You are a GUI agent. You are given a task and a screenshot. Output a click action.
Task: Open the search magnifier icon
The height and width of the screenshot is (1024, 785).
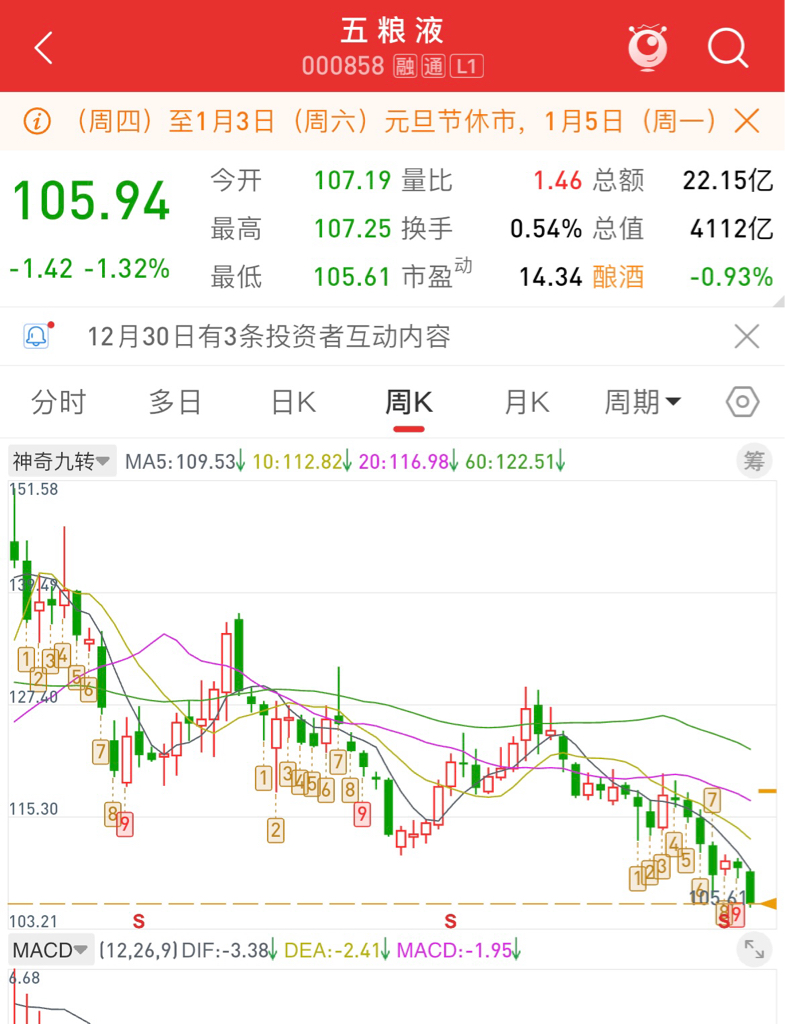(x=728, y=48)
